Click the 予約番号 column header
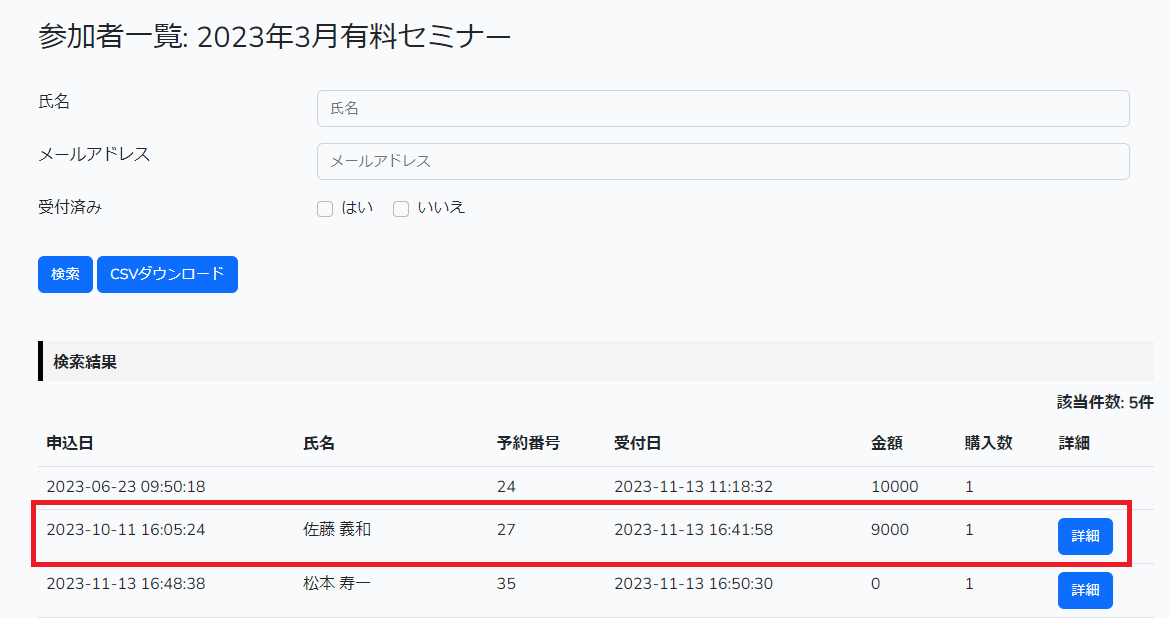This screenshot has height=618, width=1169. pyautogui.click(x=529, y=443)
